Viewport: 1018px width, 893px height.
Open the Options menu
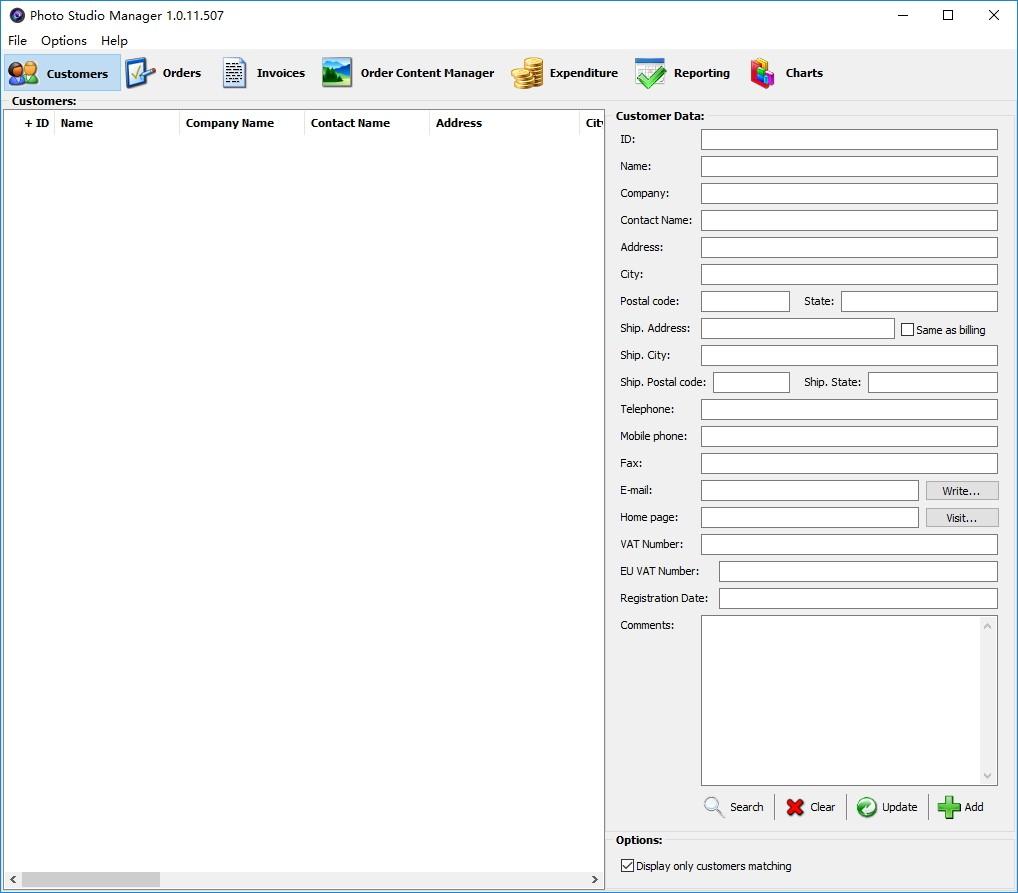tap(64, 40)
